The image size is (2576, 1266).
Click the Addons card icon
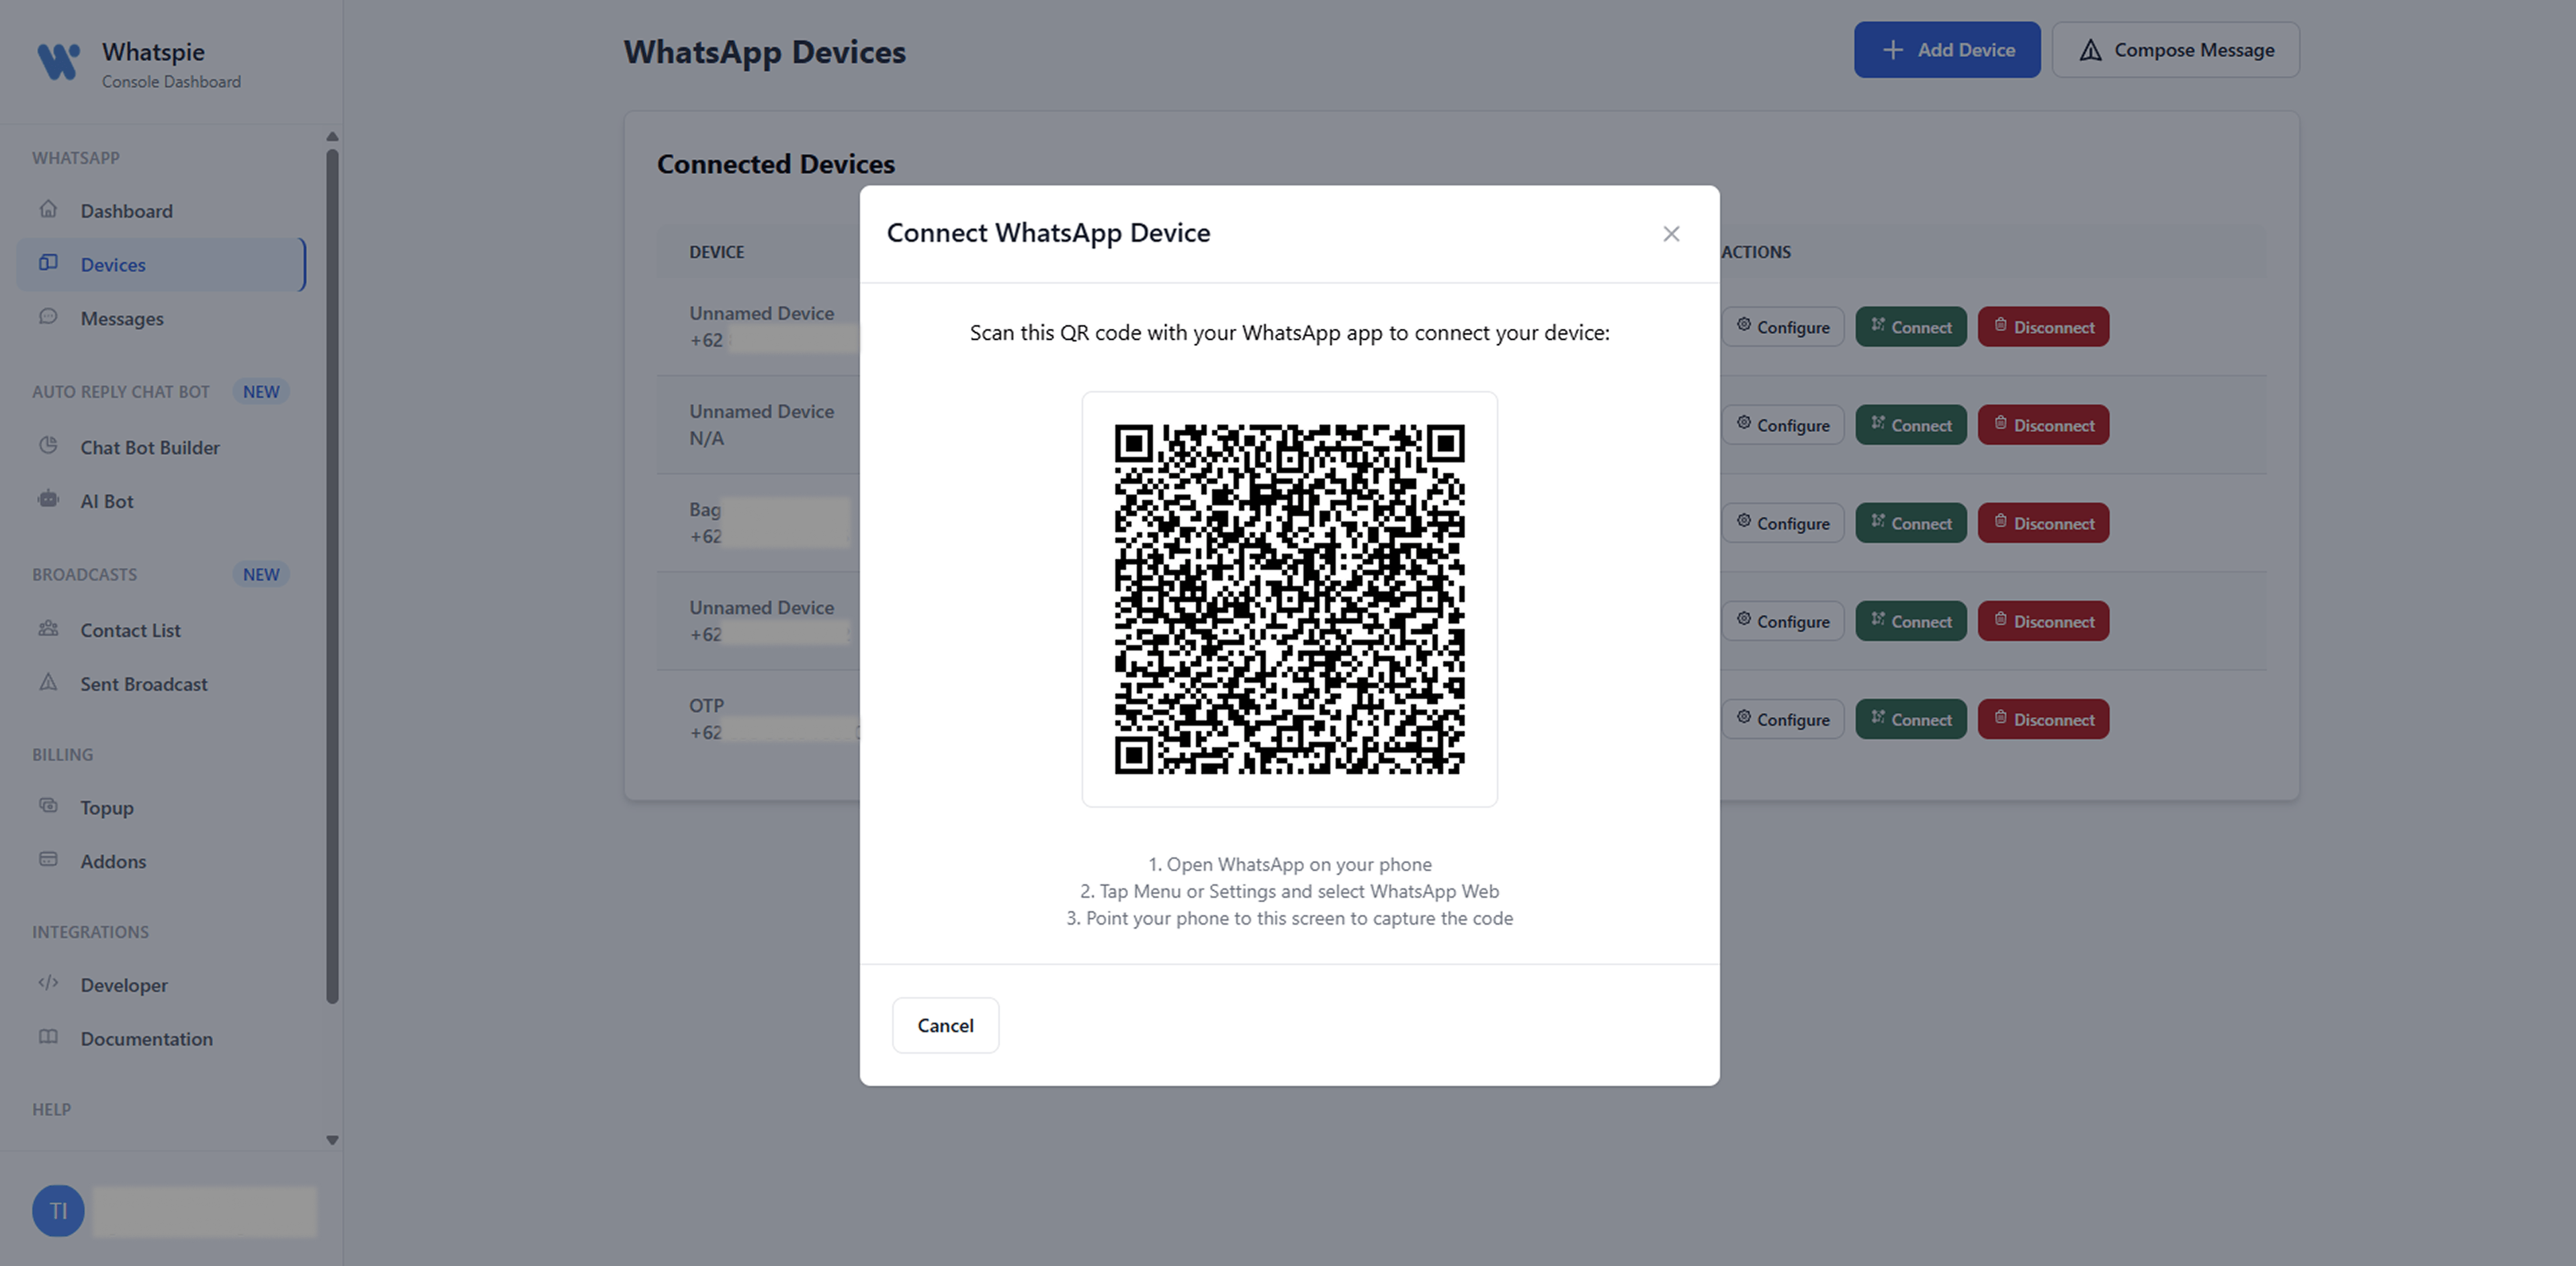point(48,859)
